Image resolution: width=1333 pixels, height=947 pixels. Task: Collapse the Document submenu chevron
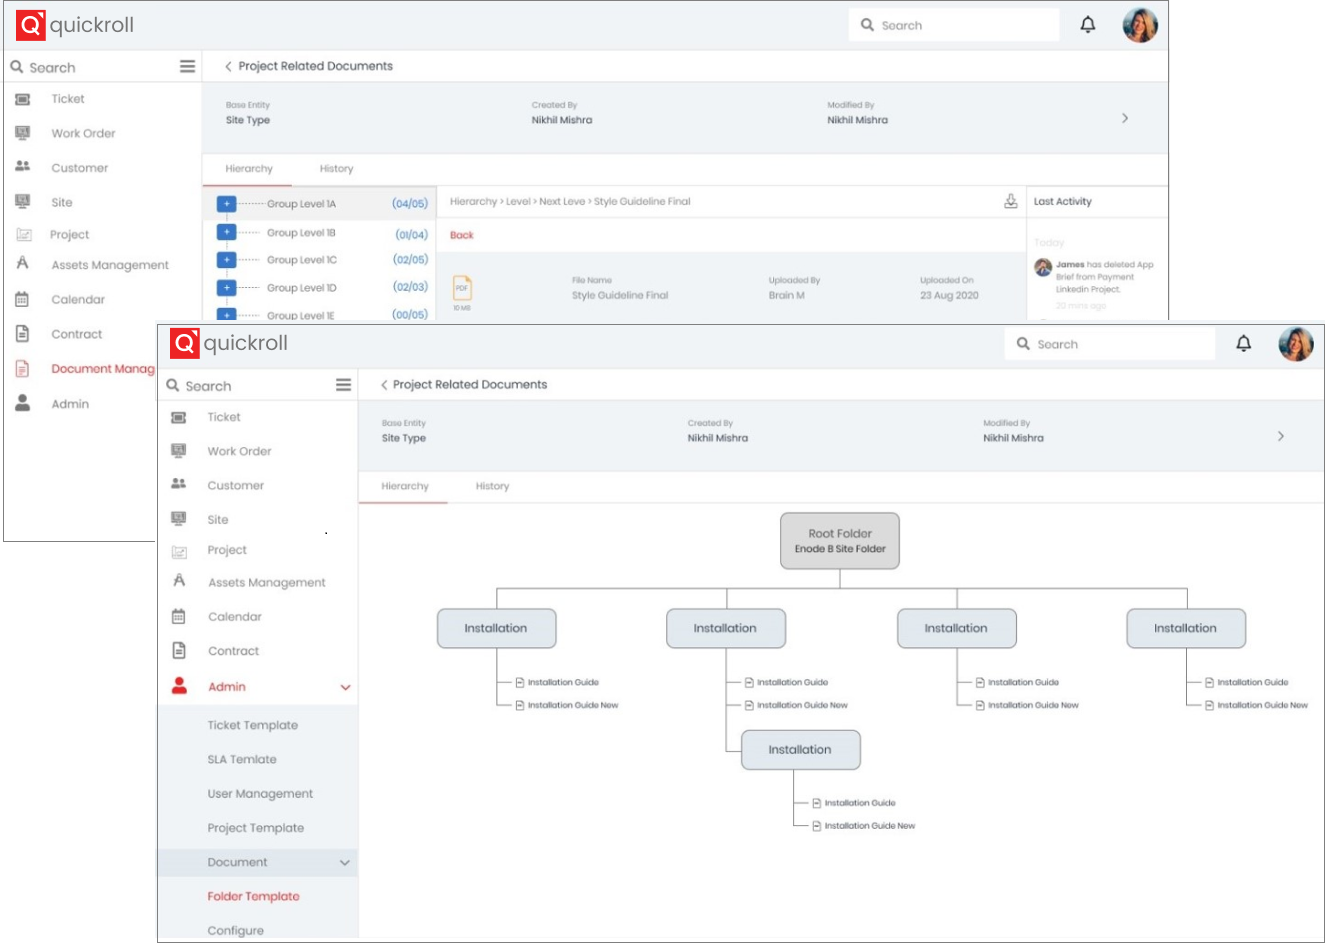pos(345,862)
